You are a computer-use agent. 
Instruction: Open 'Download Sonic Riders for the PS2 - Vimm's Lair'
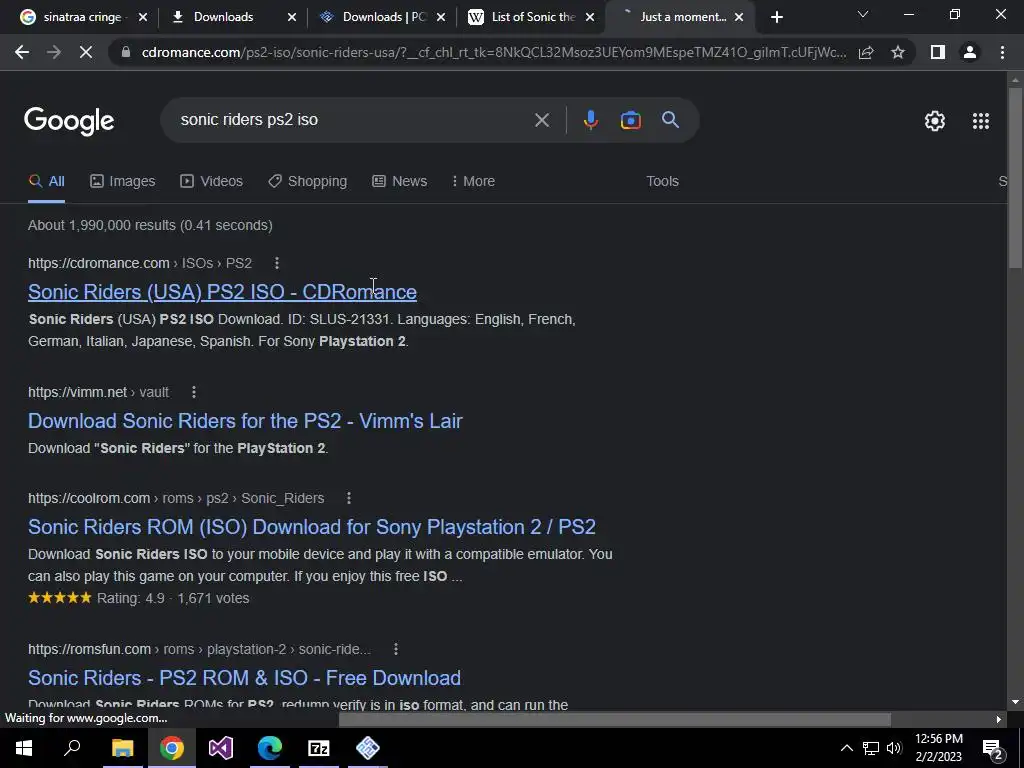pos(245,421)
